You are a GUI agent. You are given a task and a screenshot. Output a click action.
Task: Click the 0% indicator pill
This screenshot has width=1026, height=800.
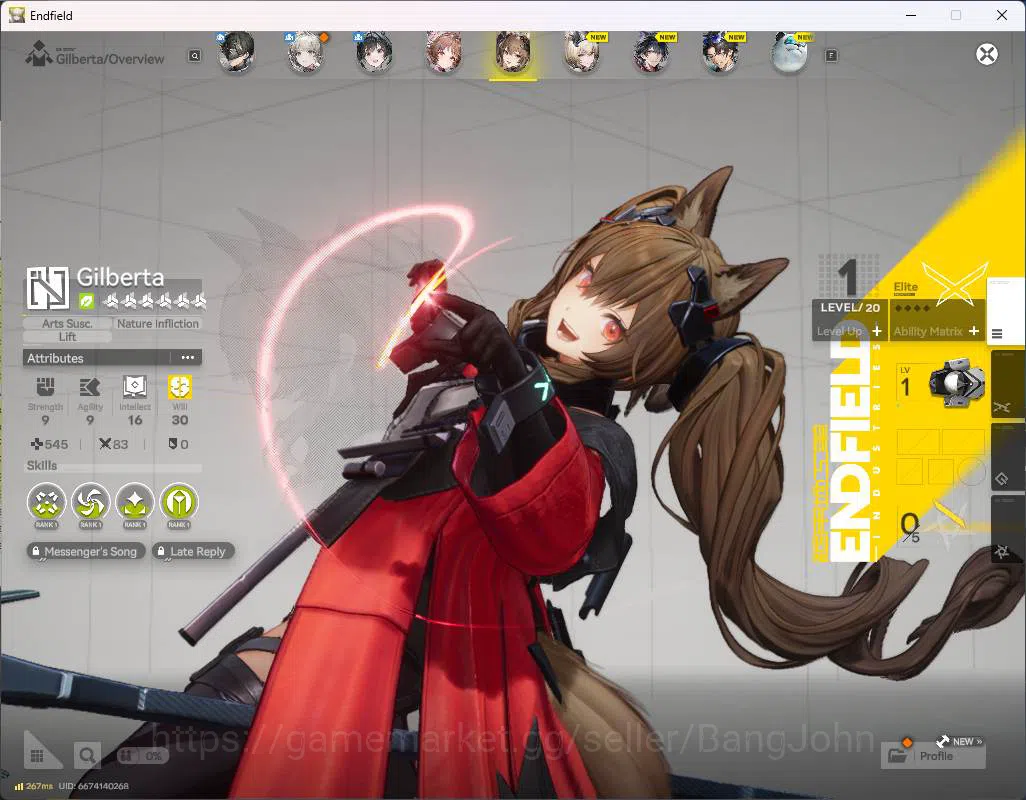(x=142, y=756)
